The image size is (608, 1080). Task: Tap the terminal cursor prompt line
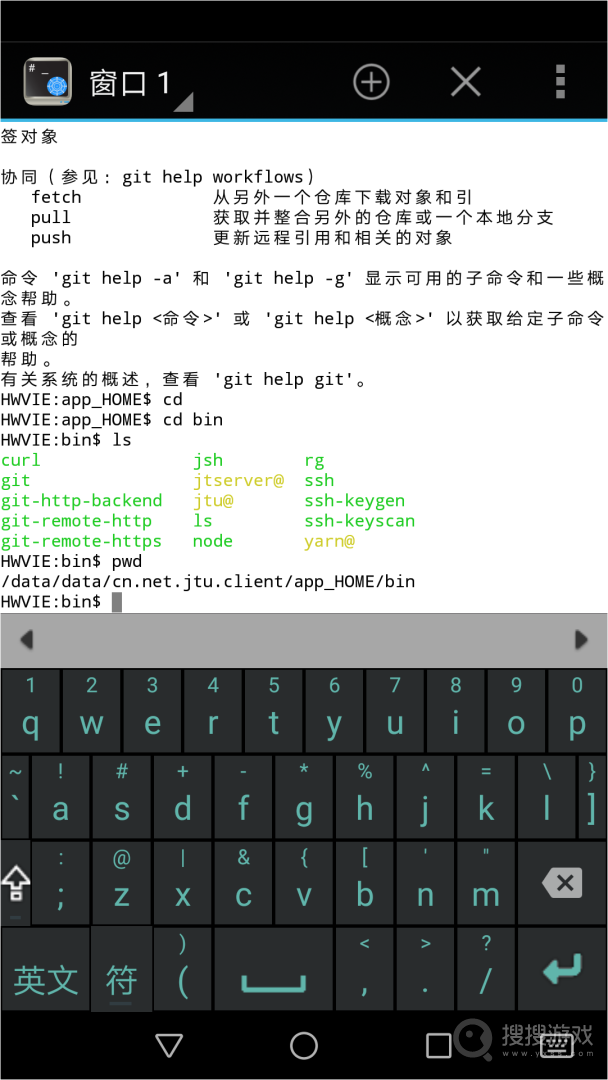(61, 602)
